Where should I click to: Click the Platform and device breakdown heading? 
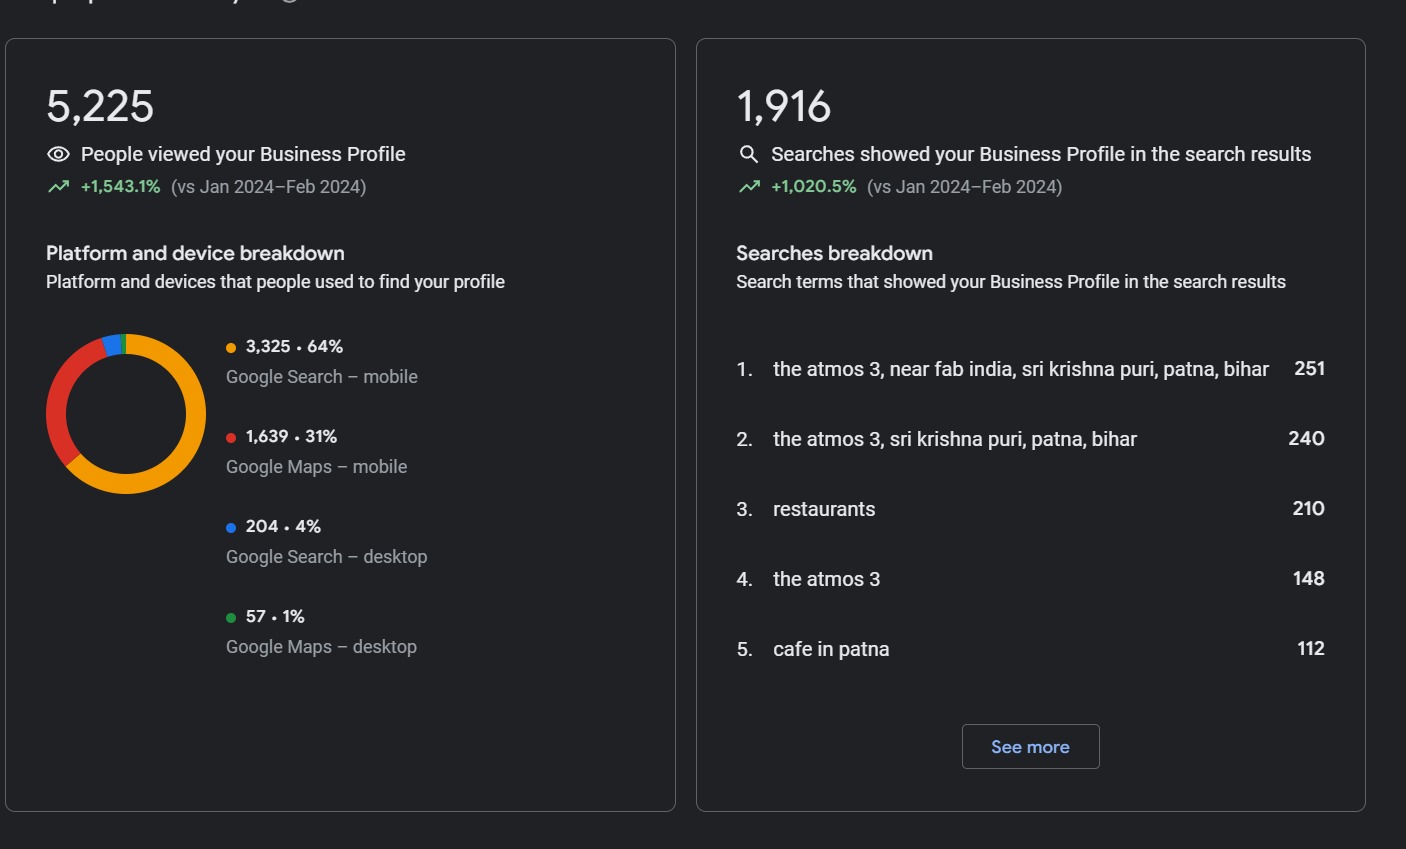point(195,253)
